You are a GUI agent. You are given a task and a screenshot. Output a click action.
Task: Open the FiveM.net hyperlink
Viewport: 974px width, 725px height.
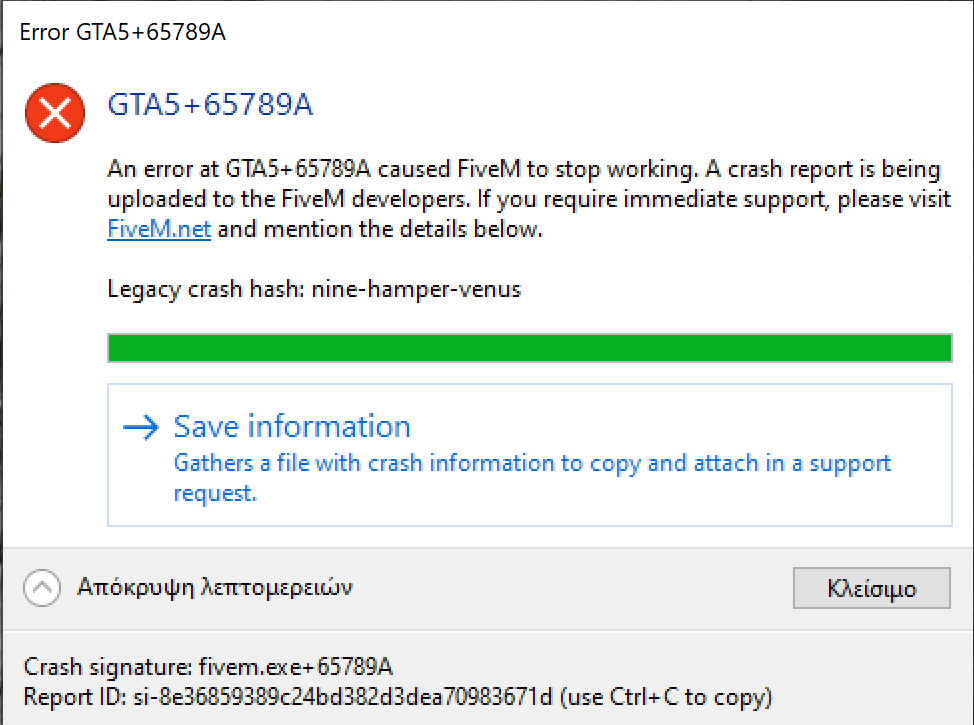[158, 228]
